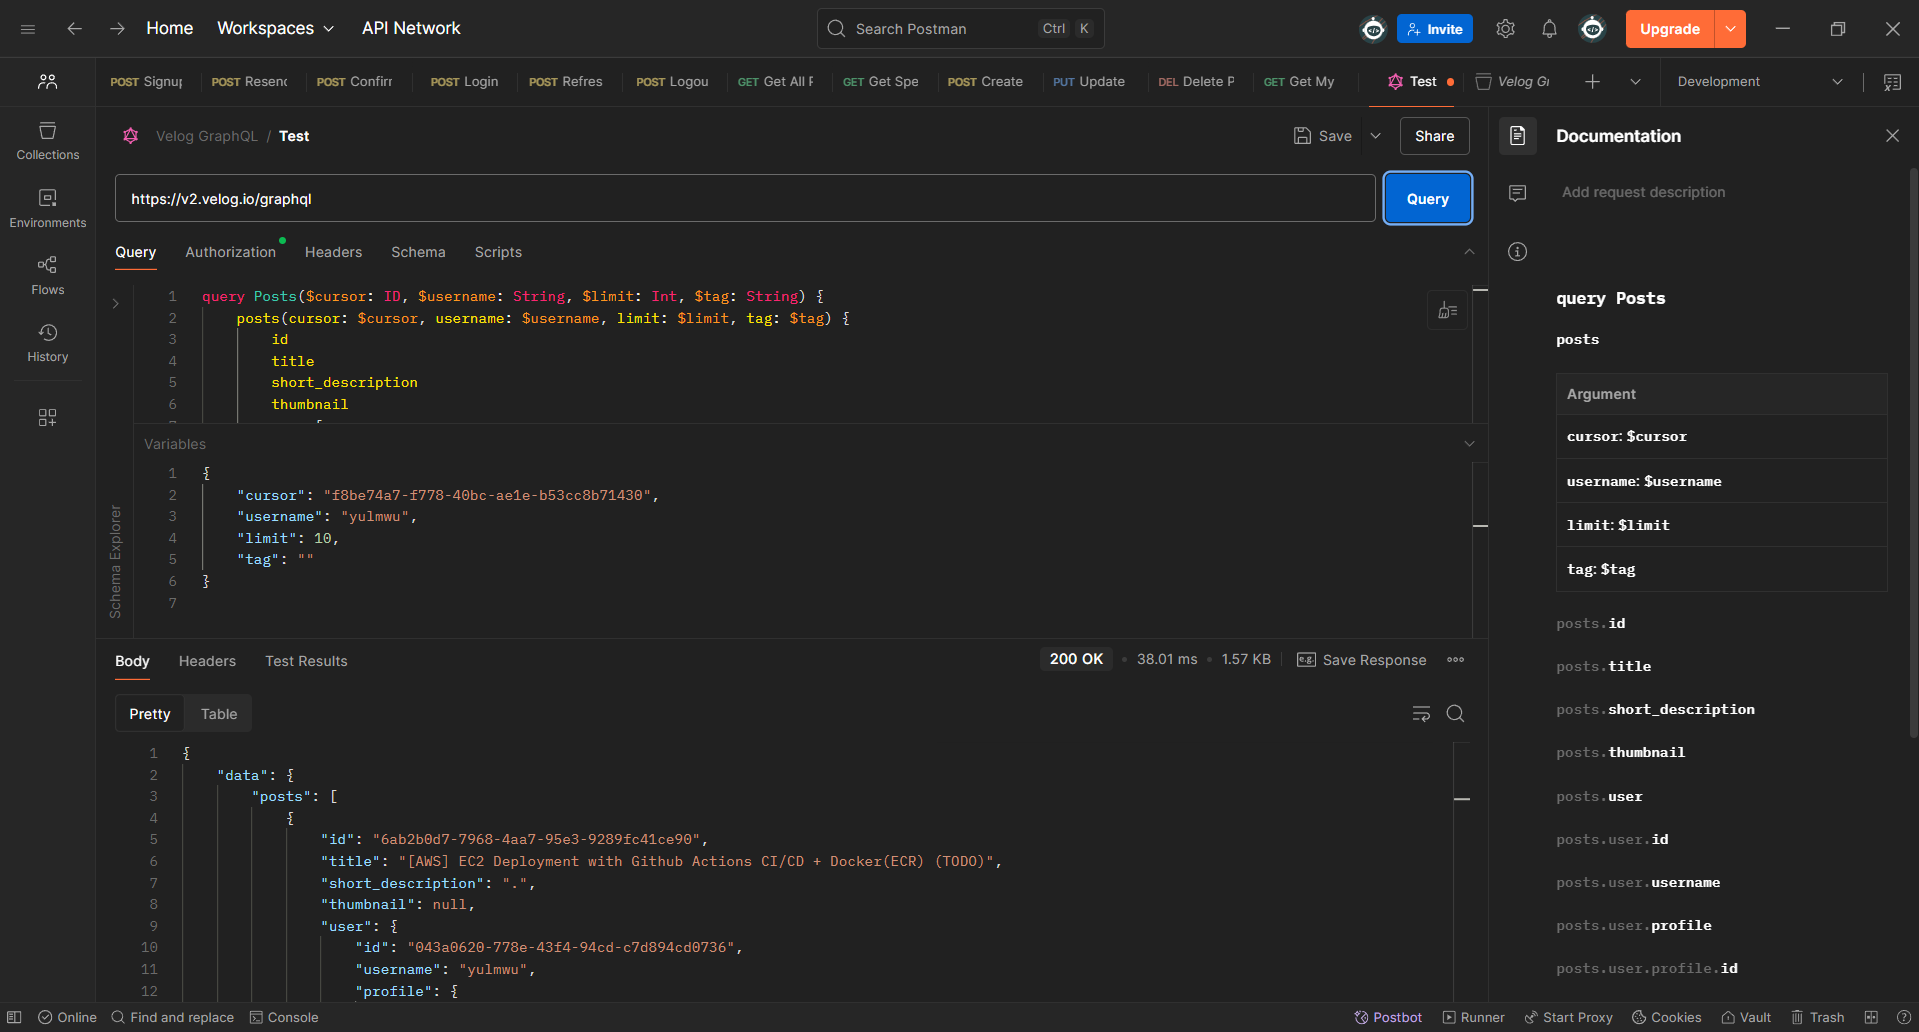This screenshot has height=1032, width=1919.
Task: Switch to response Headers tab
Action: pyautogui.click(x=207, y=661)
